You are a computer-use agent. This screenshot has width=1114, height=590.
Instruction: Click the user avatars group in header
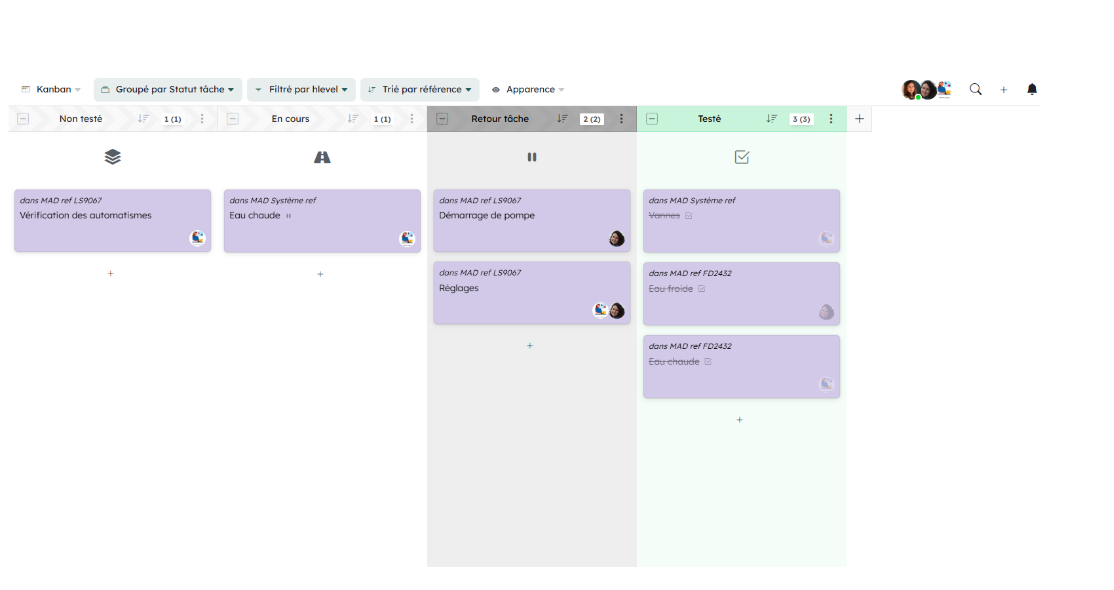[927, 89]
